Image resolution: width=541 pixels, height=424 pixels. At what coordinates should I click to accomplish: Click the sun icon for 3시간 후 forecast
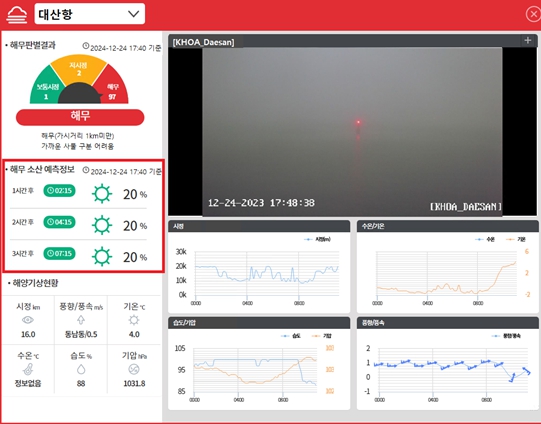[x=102, y=257]
